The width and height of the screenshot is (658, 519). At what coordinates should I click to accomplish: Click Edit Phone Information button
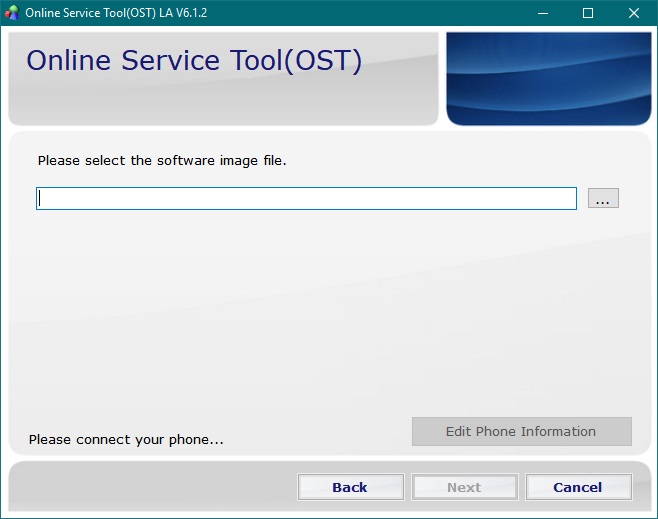(x=521, y=432)
